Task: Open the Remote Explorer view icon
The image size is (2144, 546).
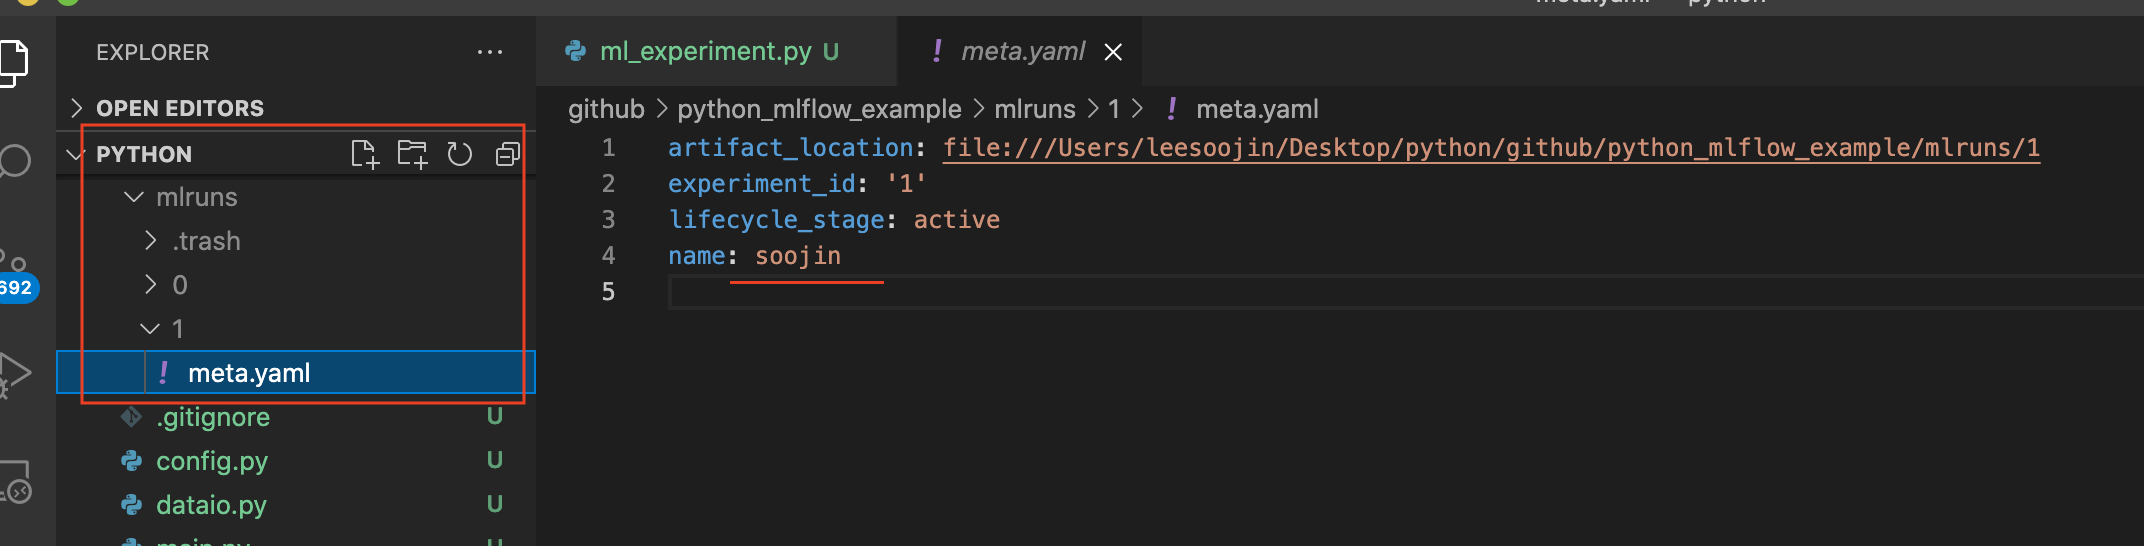Action: (x=14, y=482)
